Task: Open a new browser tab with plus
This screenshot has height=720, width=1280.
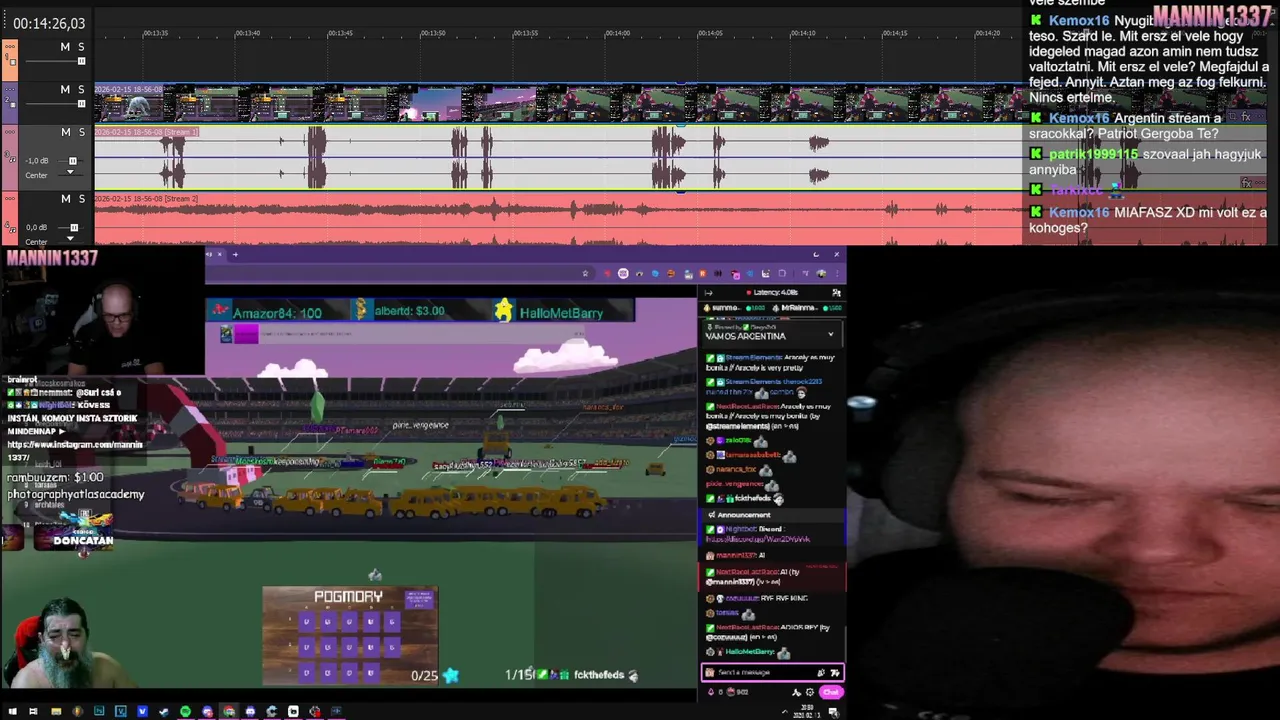Action: click(235, 254)
